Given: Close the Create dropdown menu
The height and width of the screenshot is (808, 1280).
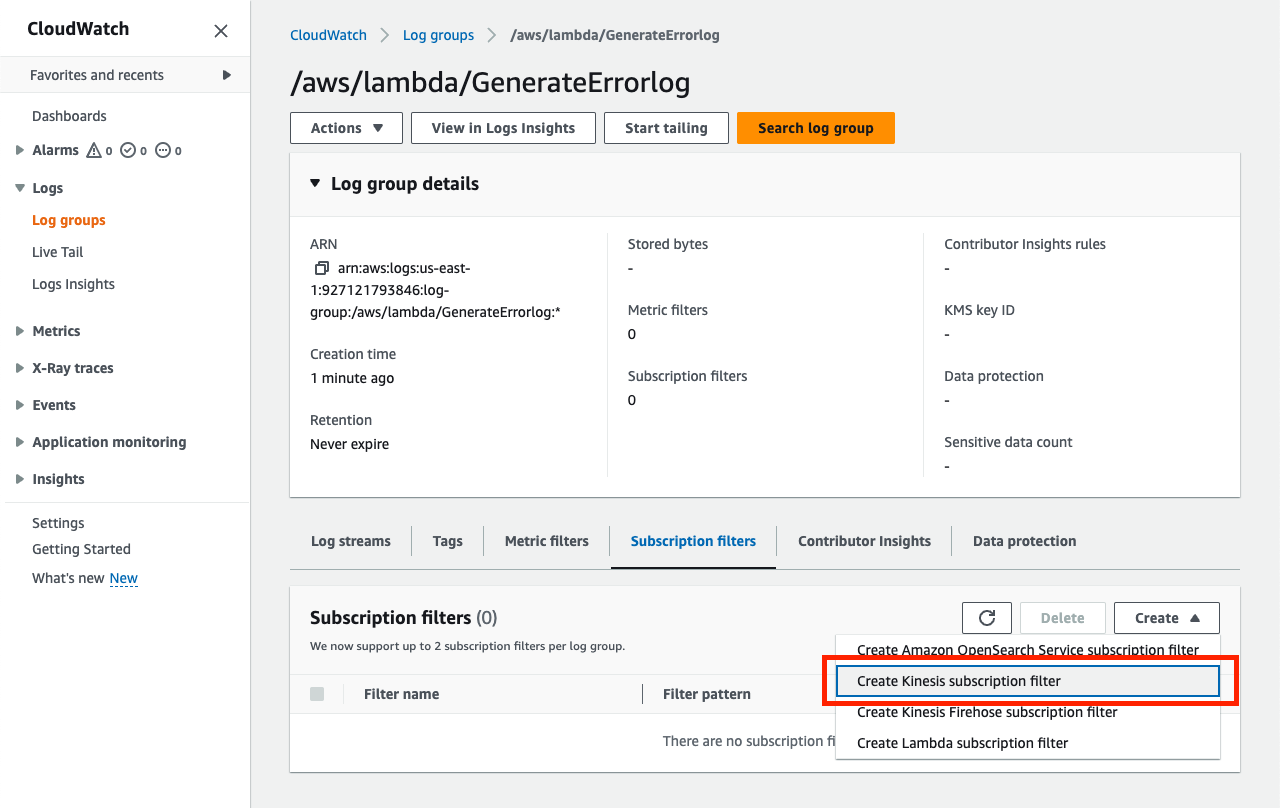Looking at the screenshot, I should click(1167, 618).
